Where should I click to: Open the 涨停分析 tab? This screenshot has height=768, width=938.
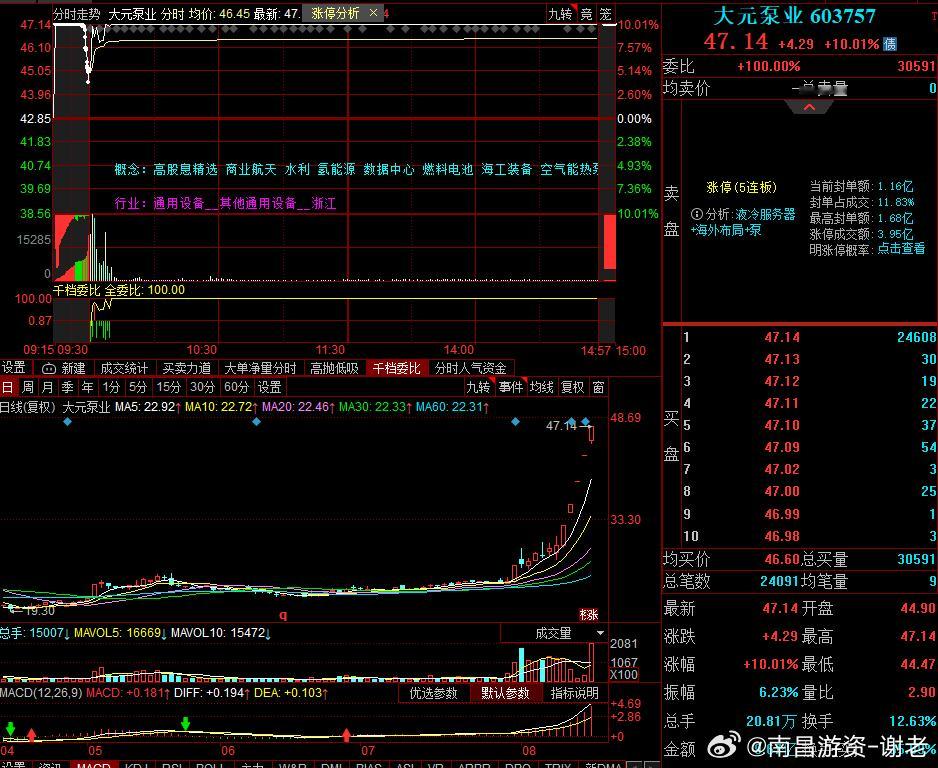click(335, 13)
